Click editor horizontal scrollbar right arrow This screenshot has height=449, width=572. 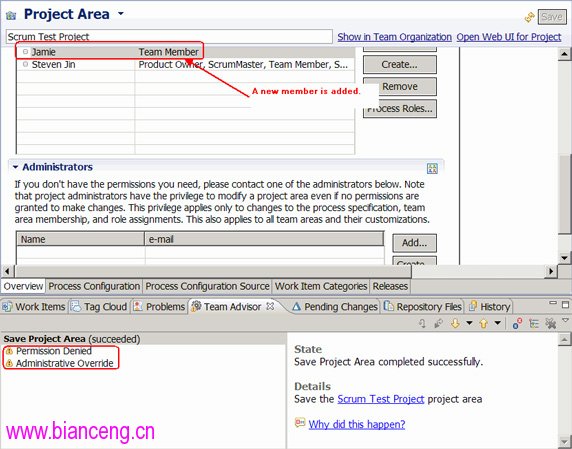pyautogui.click(x=551, y=271)
